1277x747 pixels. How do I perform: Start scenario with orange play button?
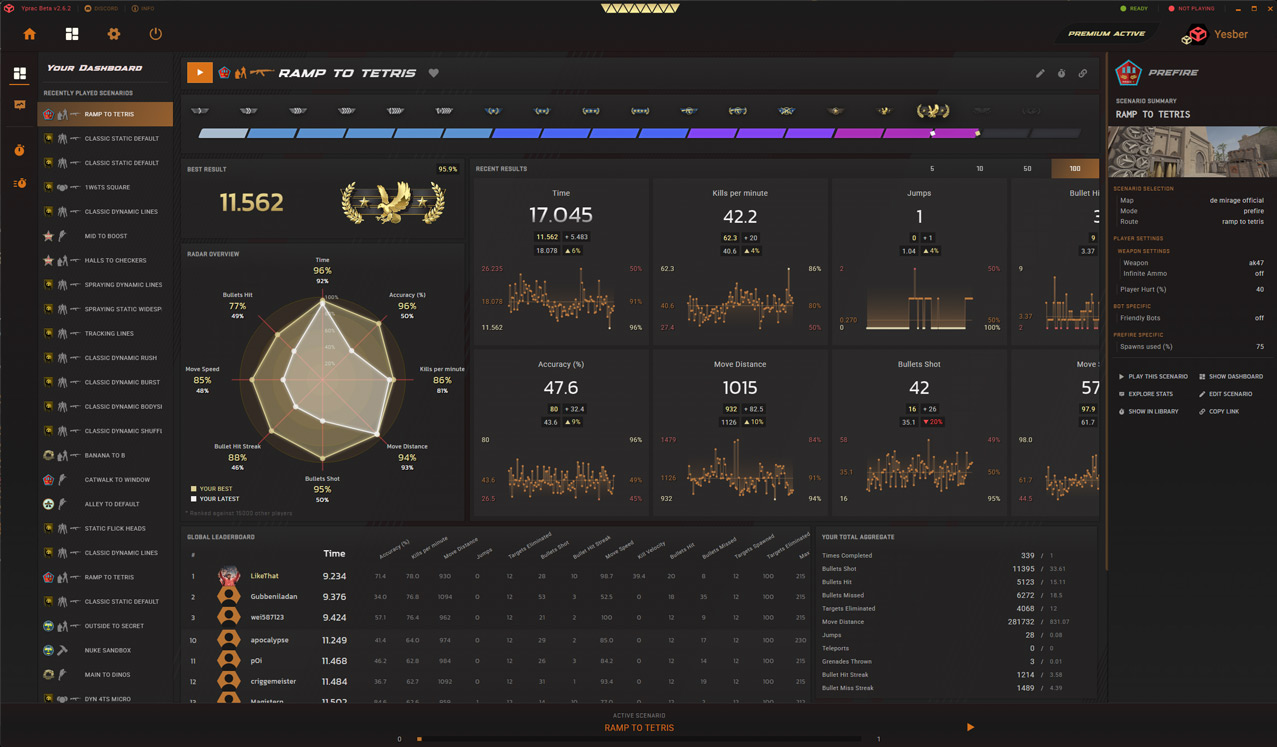coord(199,72)
